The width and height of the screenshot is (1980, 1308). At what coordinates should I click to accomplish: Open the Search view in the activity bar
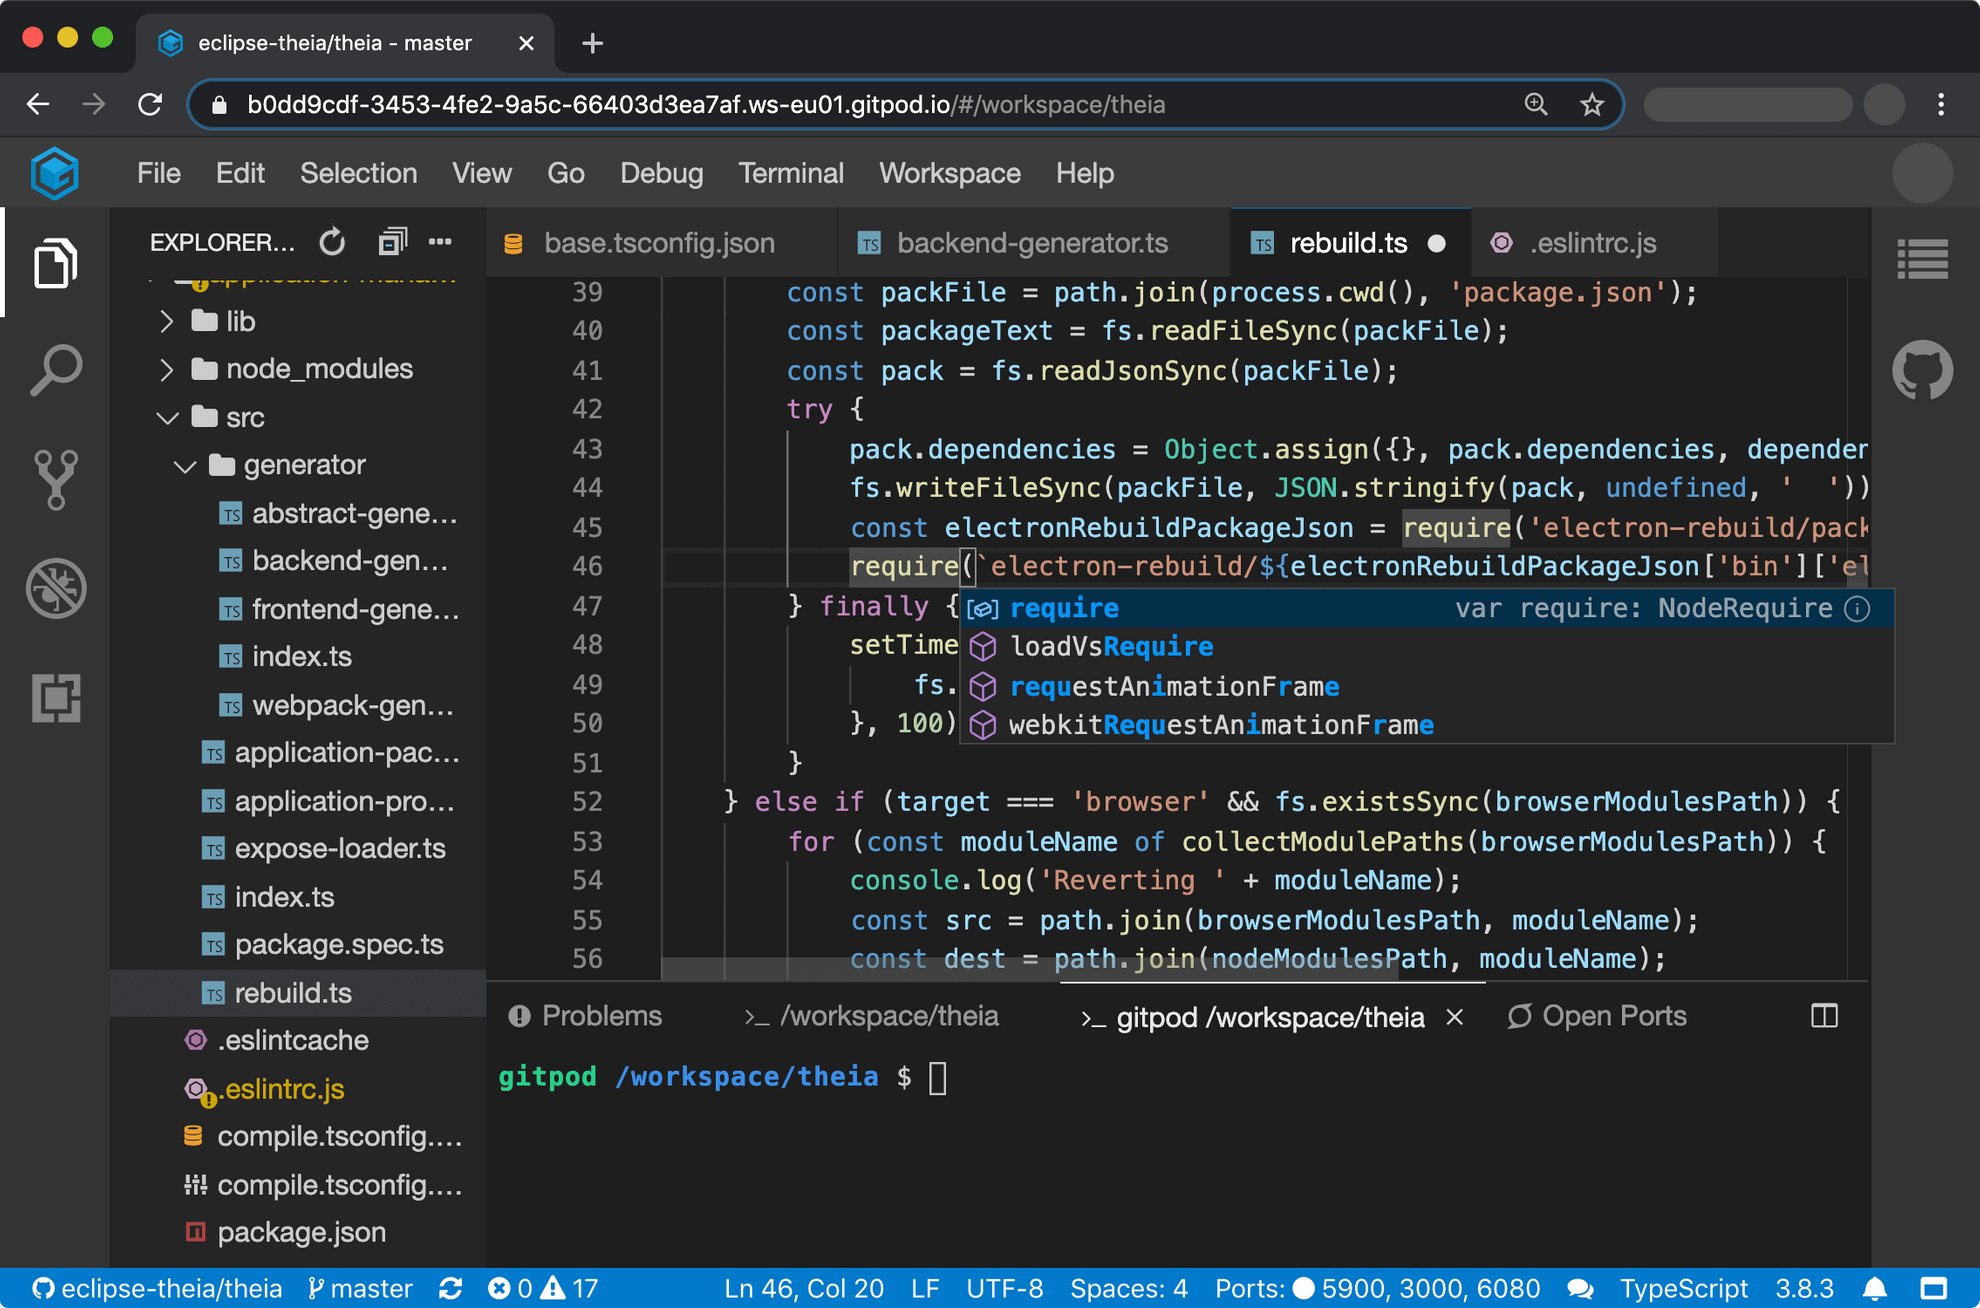[x=57, y=369]
